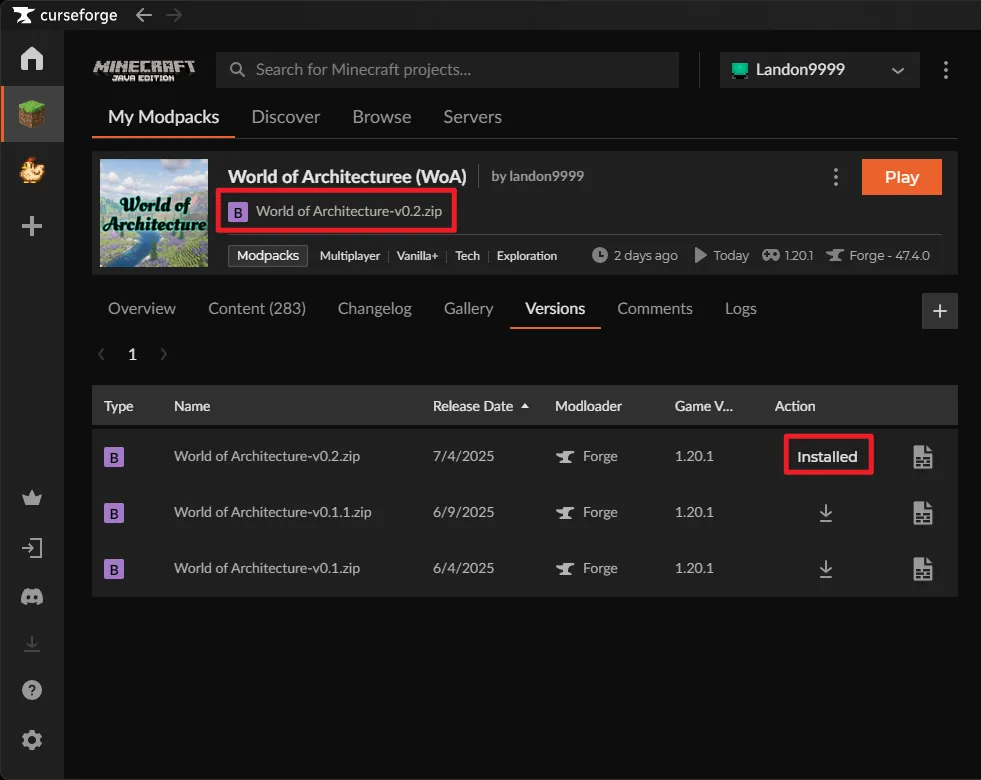This screenshot has width=981, height=780.
Task: Open the Discord icon in sidebar
Action: point(32,596)
